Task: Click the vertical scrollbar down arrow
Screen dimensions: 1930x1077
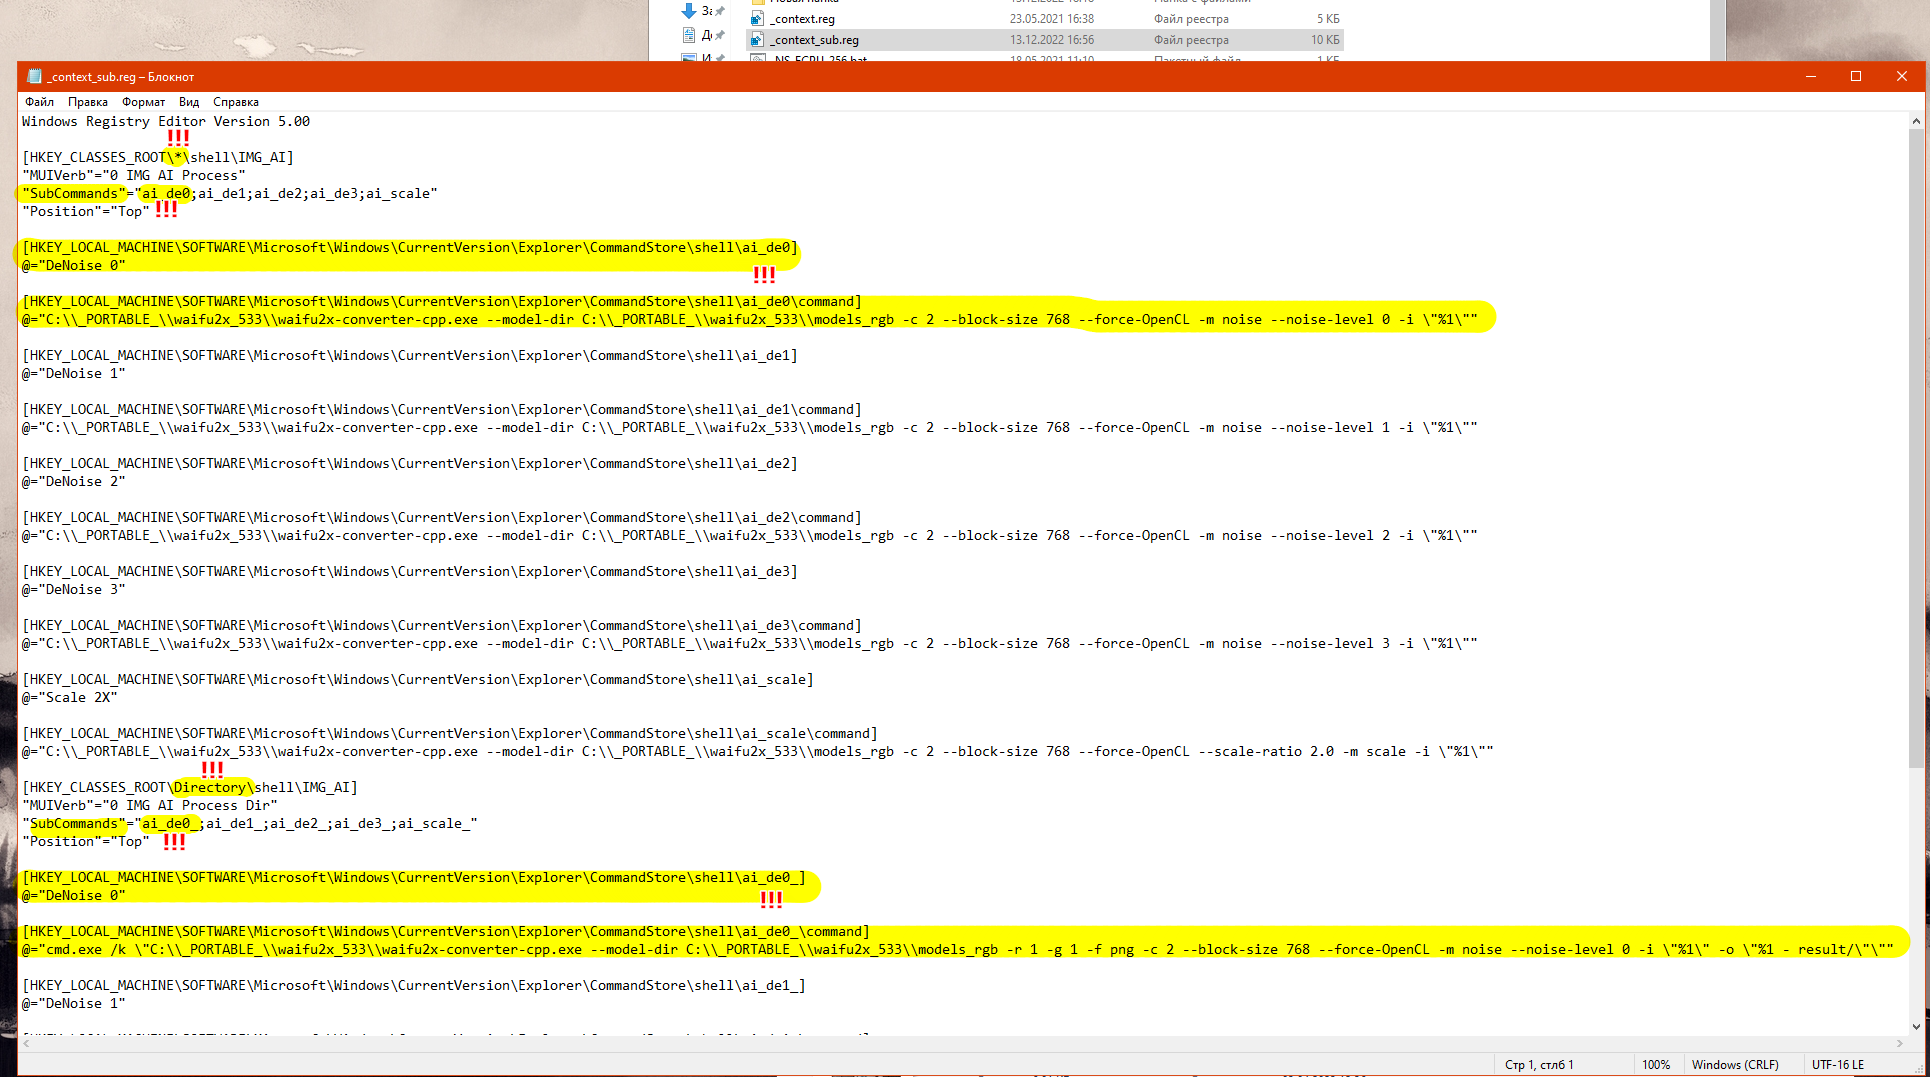Action: [1916, 1026]
